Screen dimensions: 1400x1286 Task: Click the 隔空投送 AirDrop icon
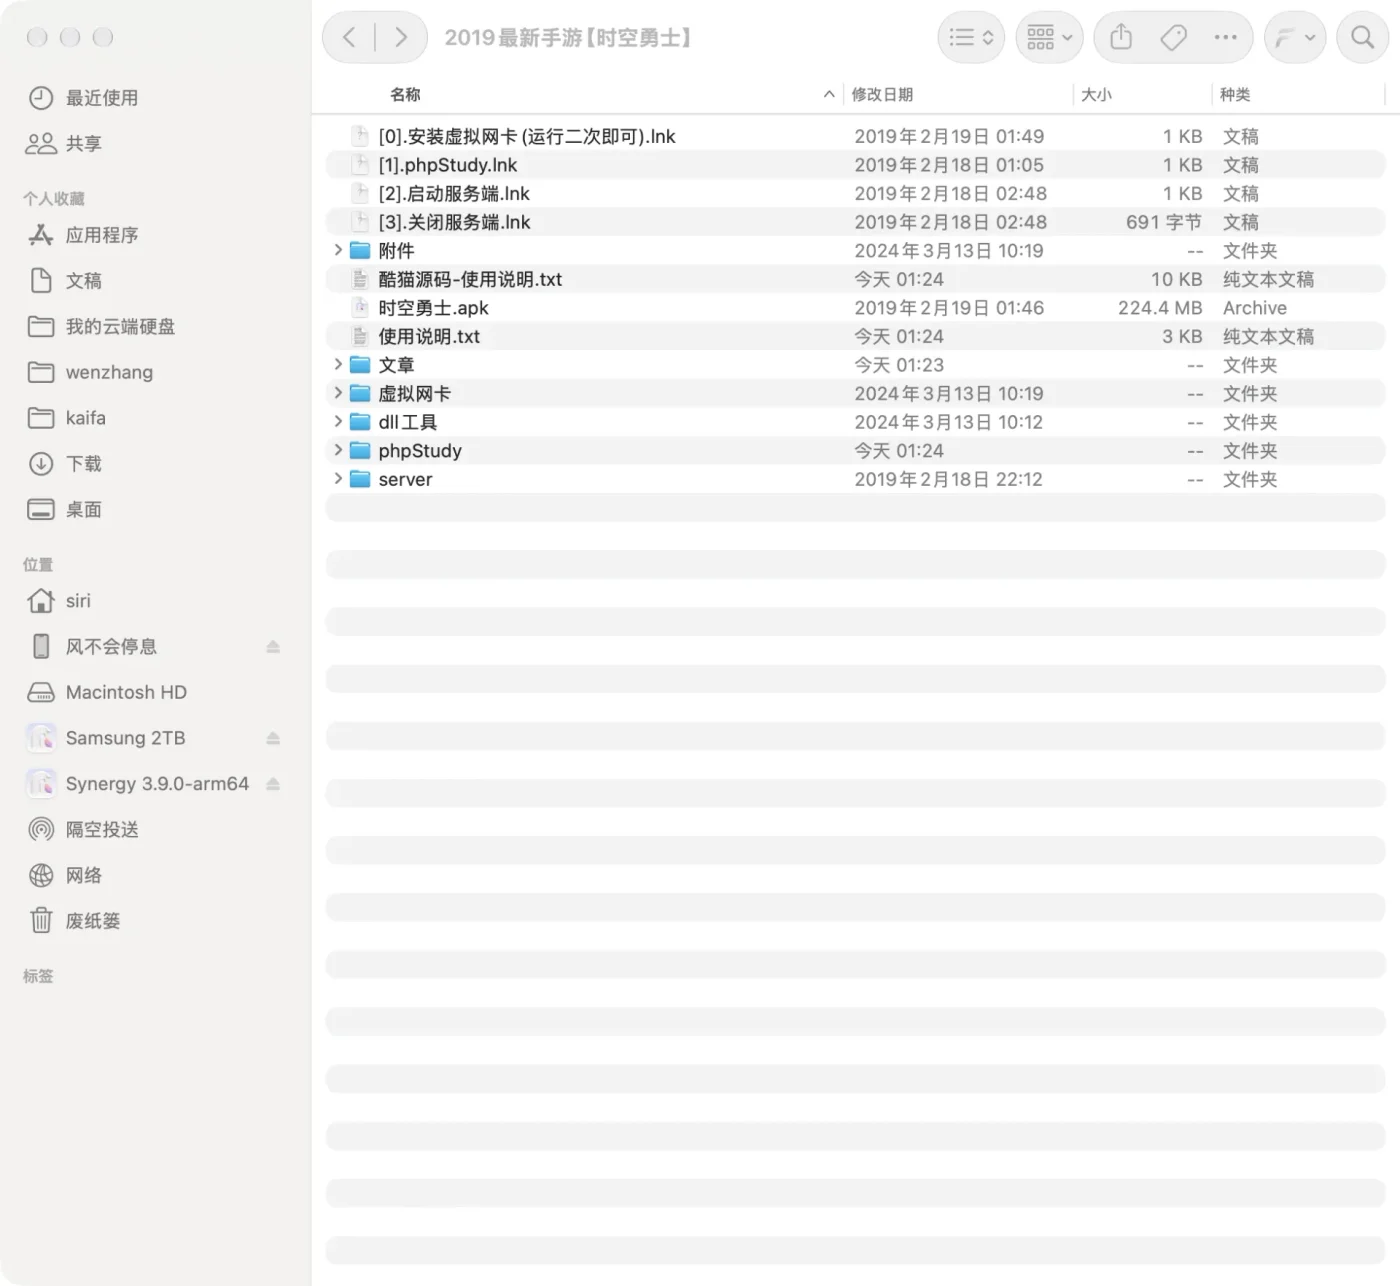[41, 829]
